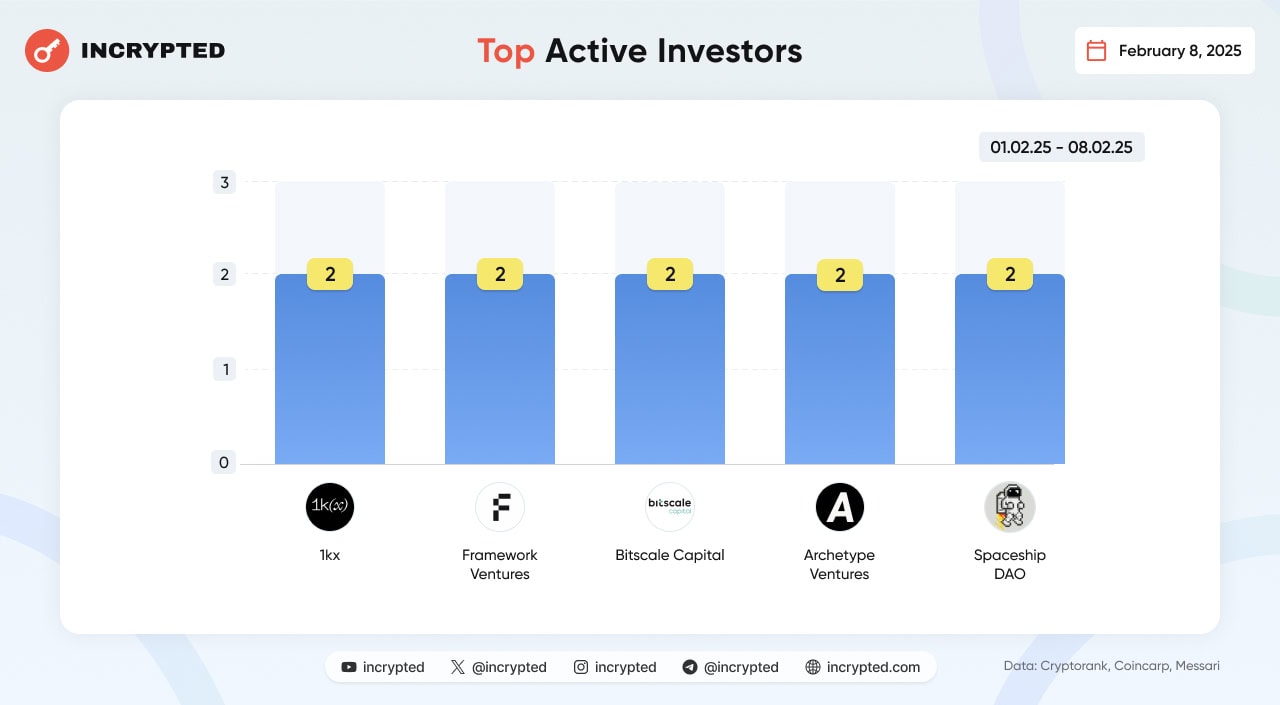The image size is (1280, 705).
Task: Click the yellow value label on Bitscale bar
Action: click(670, 274)
